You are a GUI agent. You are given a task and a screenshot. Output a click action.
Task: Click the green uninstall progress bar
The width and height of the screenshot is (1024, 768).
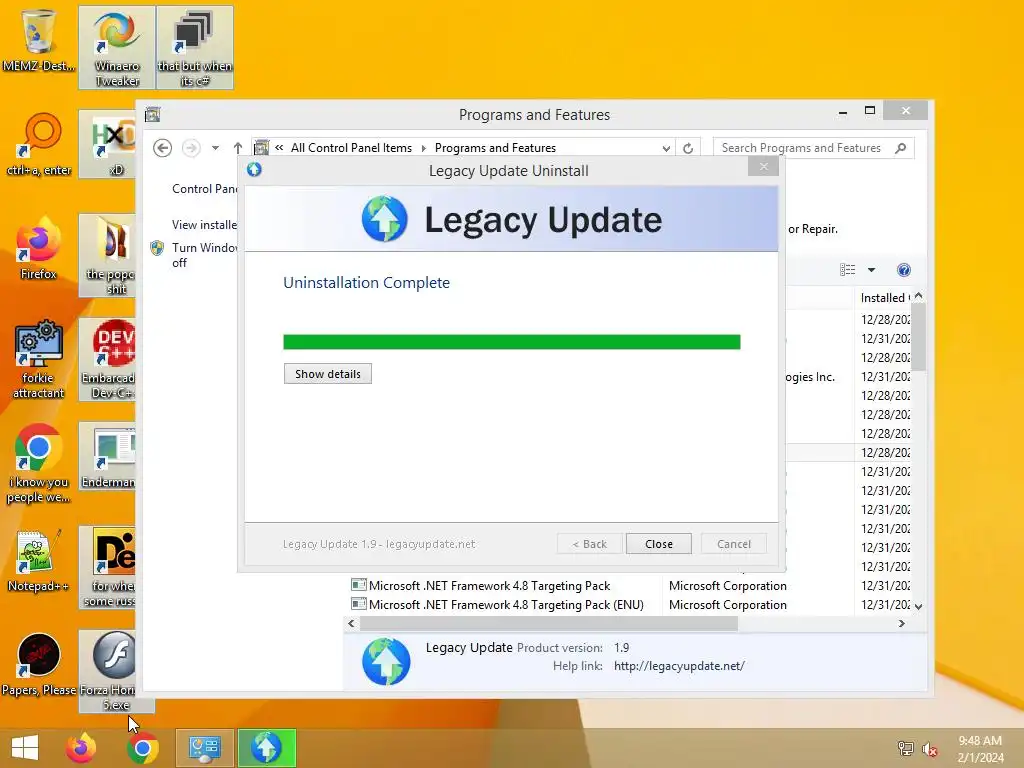(x=512, y=342)
